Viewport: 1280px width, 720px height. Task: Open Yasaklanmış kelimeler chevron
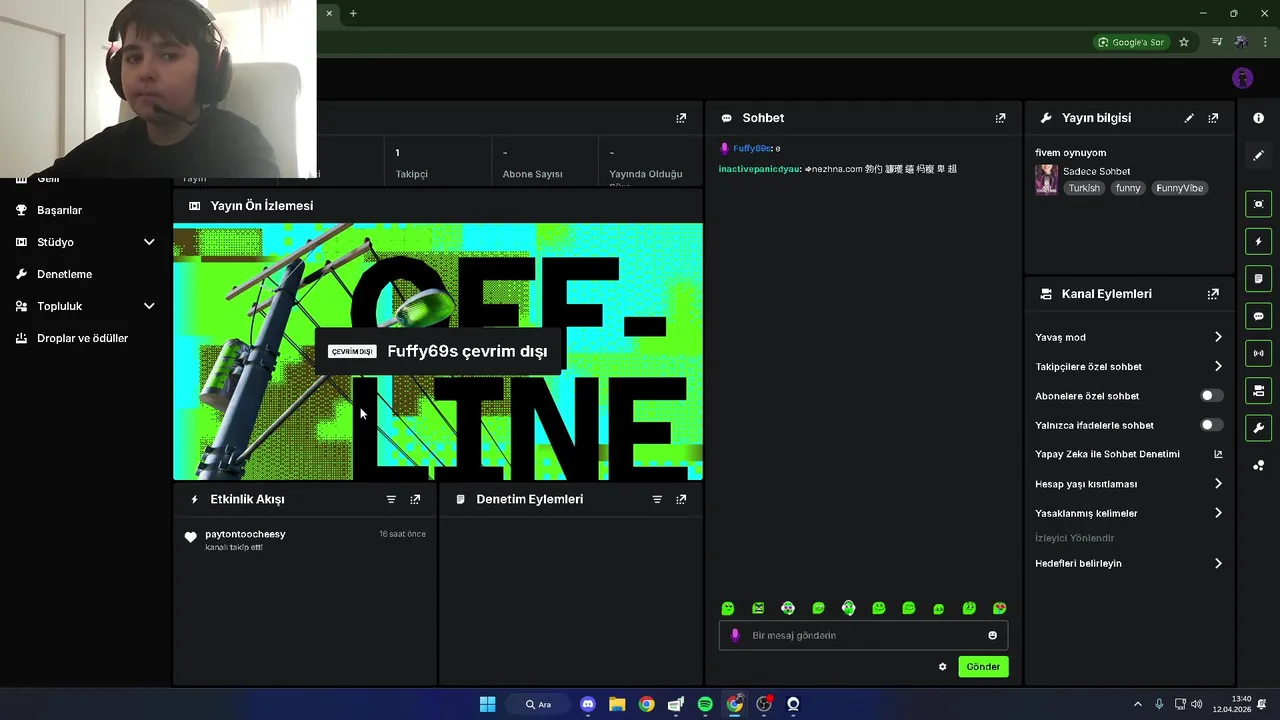pyautogui.click(x=1218, y=513)
